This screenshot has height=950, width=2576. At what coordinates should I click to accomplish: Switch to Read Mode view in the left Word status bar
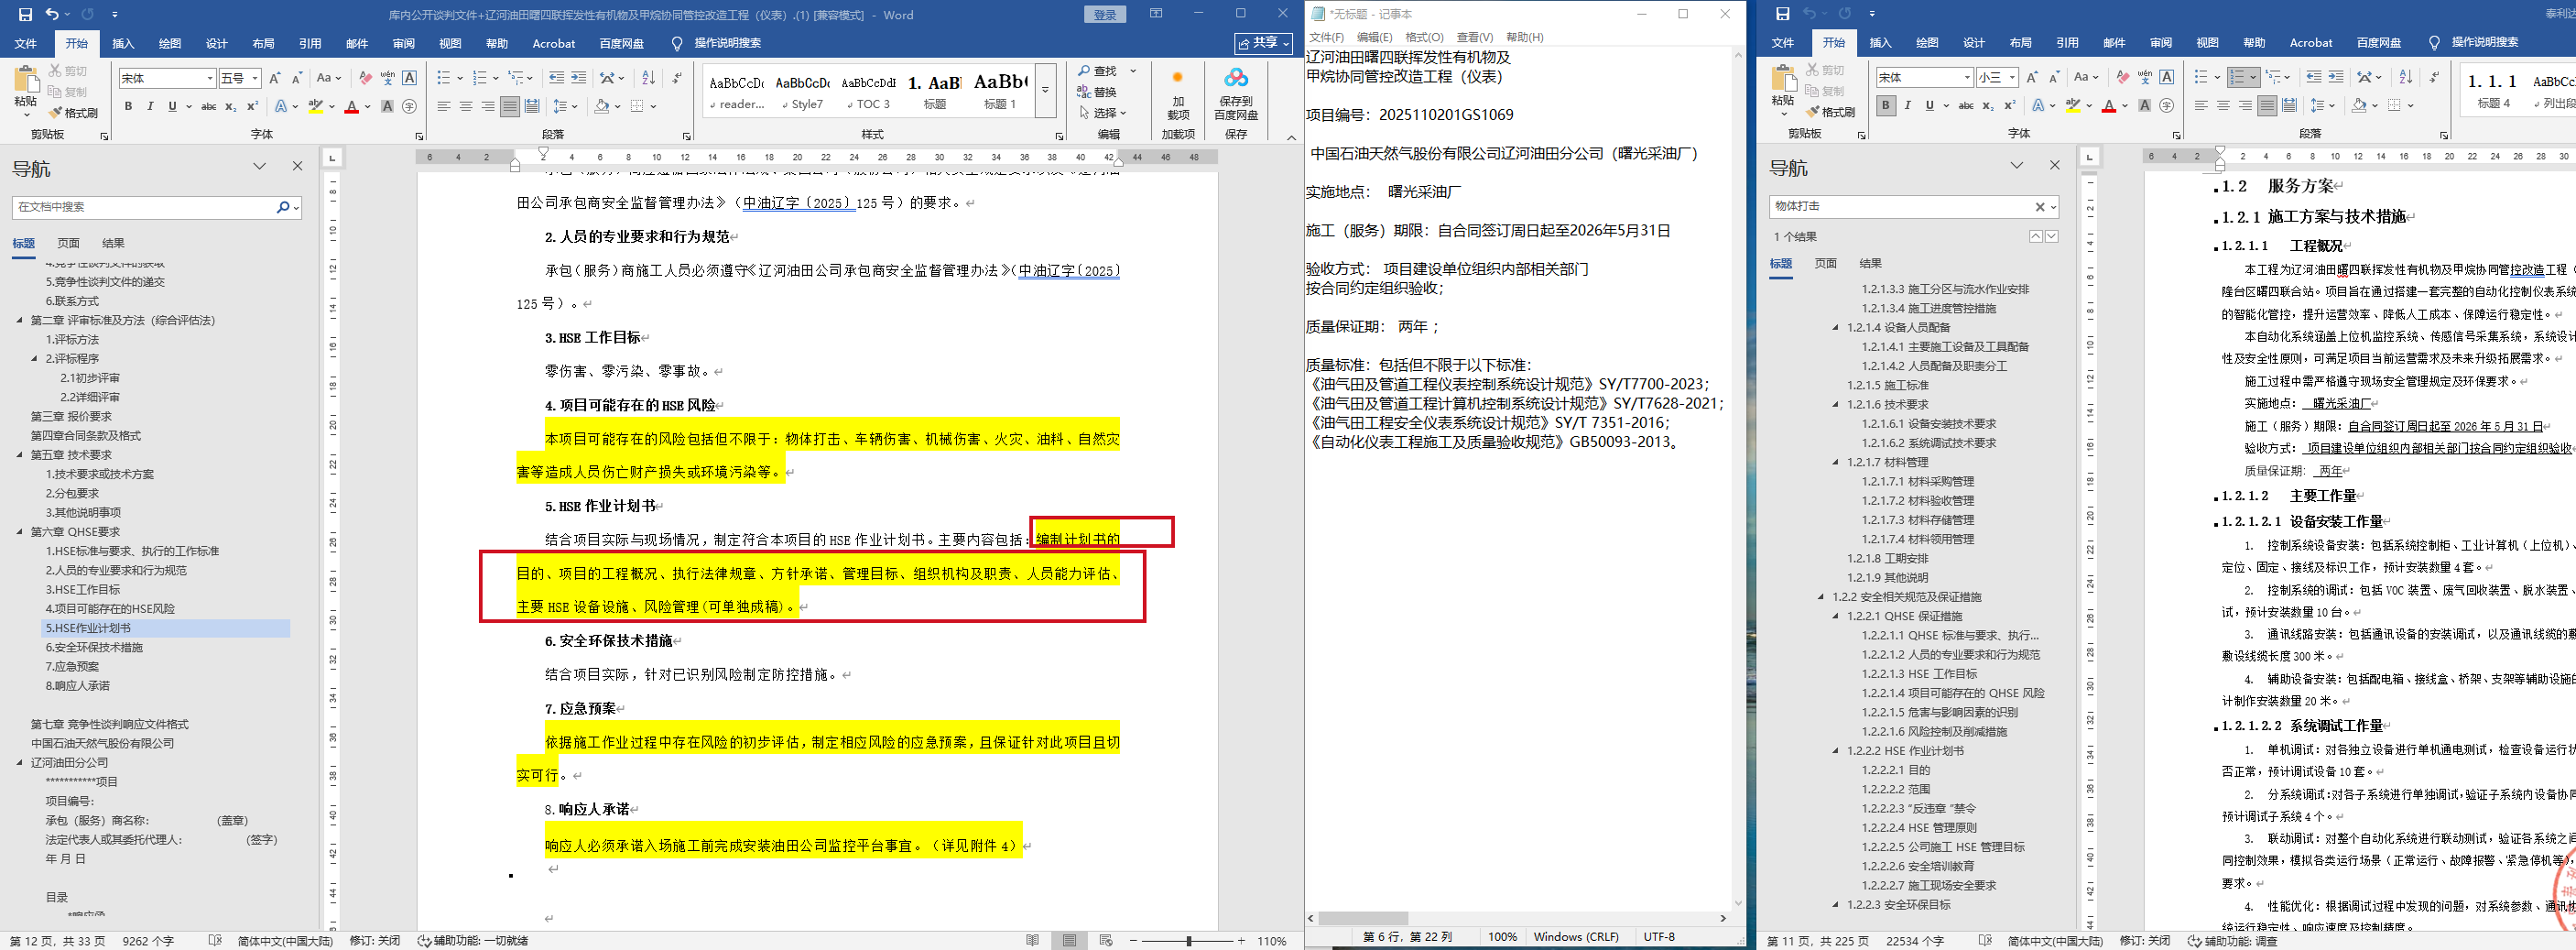pyautogui.click(x=1033, y=941)
